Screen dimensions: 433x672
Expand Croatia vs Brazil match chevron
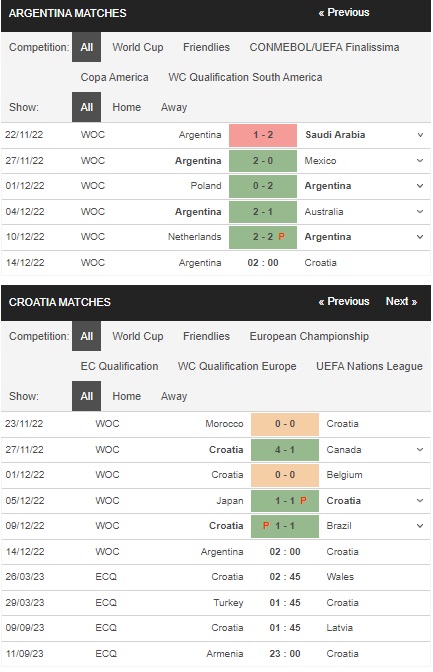pyautogui.click(x=420, y=526)
